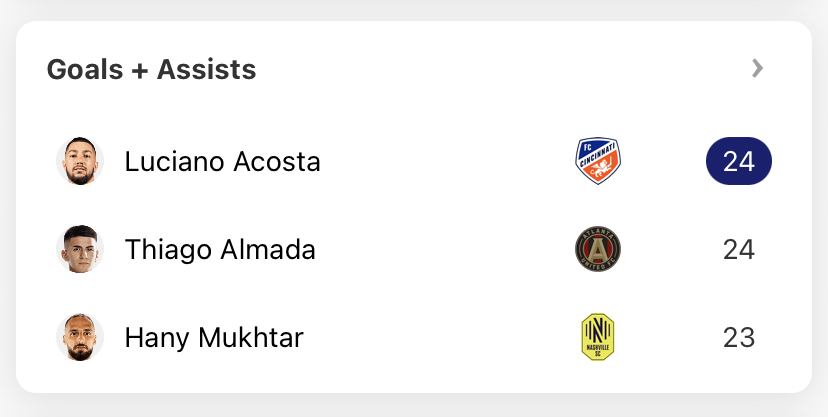Select Hany Mukhtar's profile picture
828x417 pixels.
click(x=80, y=337)
